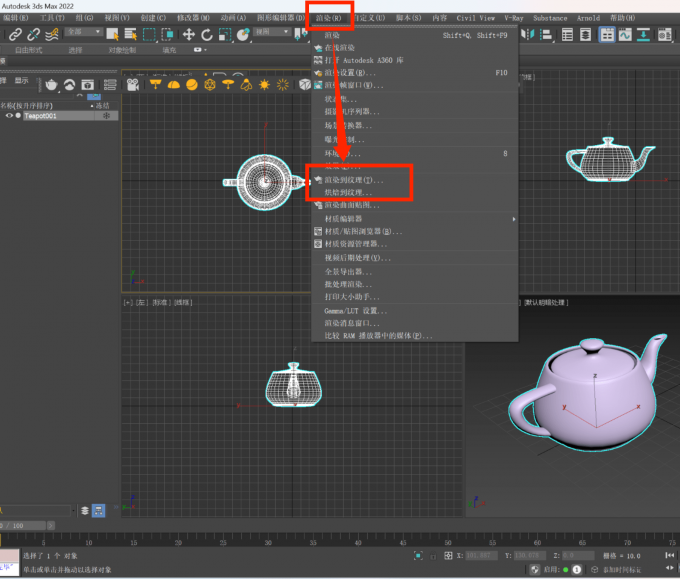Open the 修改器(M) menu

[x=193, y=18]
